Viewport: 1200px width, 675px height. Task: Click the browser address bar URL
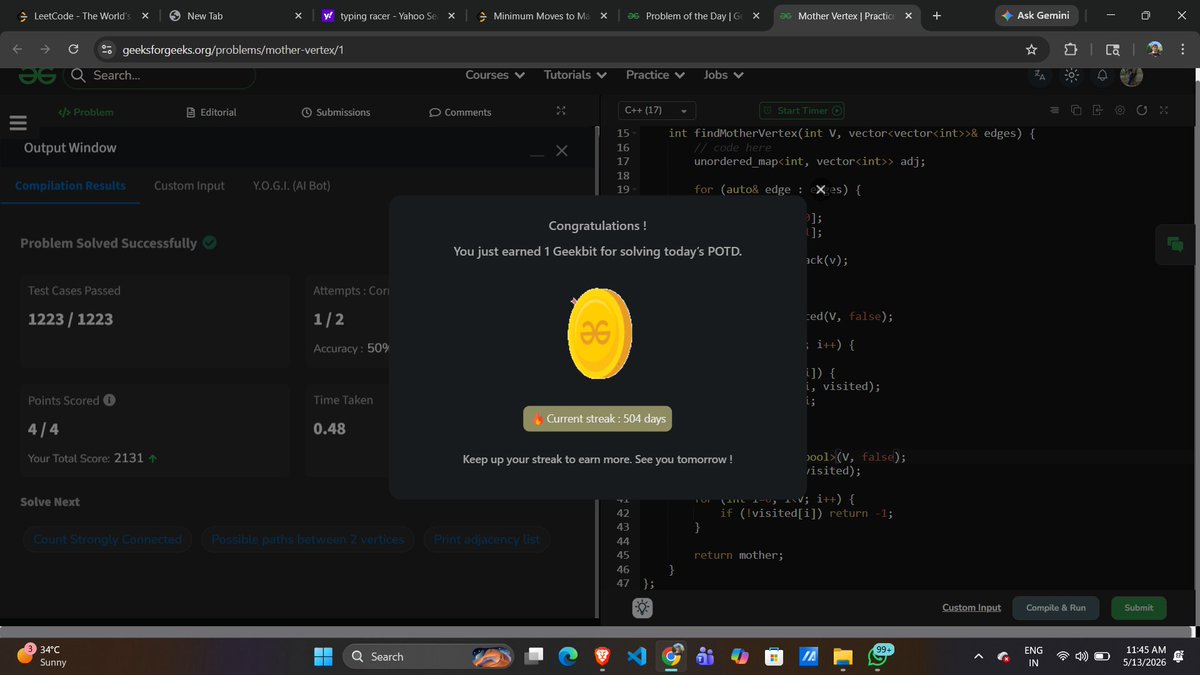pos(233,50)
